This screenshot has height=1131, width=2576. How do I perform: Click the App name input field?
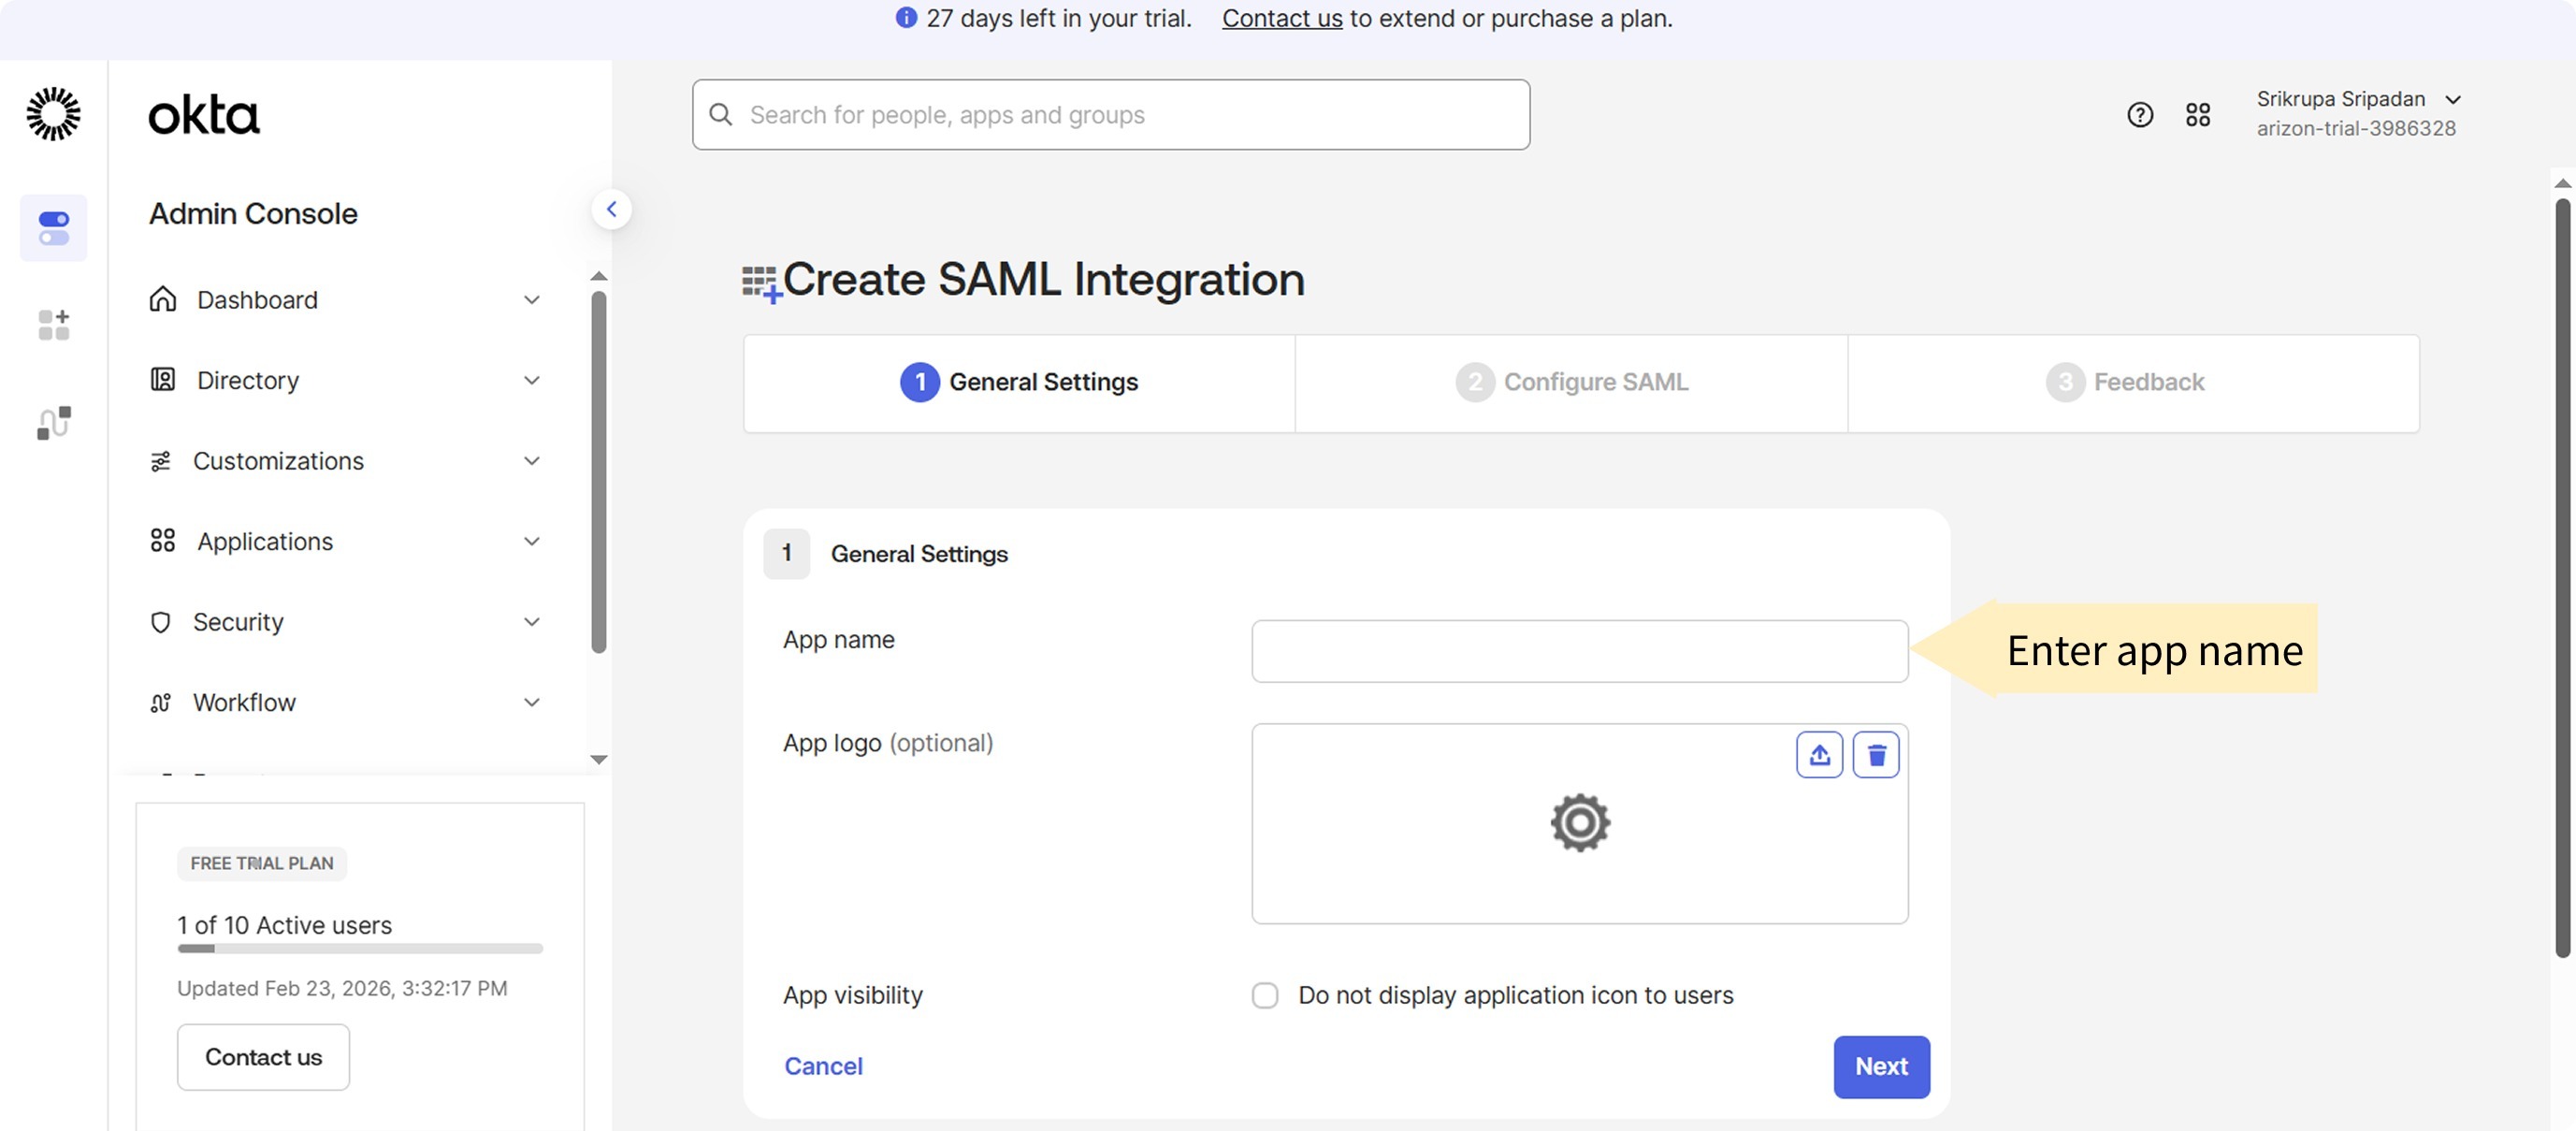tap(1579, 651)
